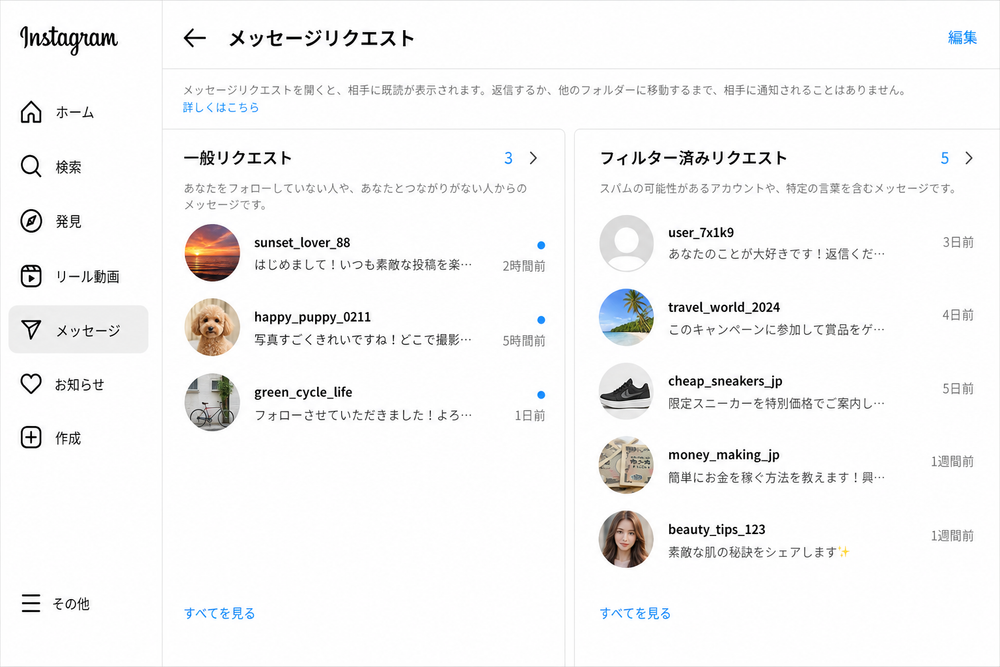The image size is (1000, 667).
Task: Click the reels video icon
Action: [x=31, y=276]
